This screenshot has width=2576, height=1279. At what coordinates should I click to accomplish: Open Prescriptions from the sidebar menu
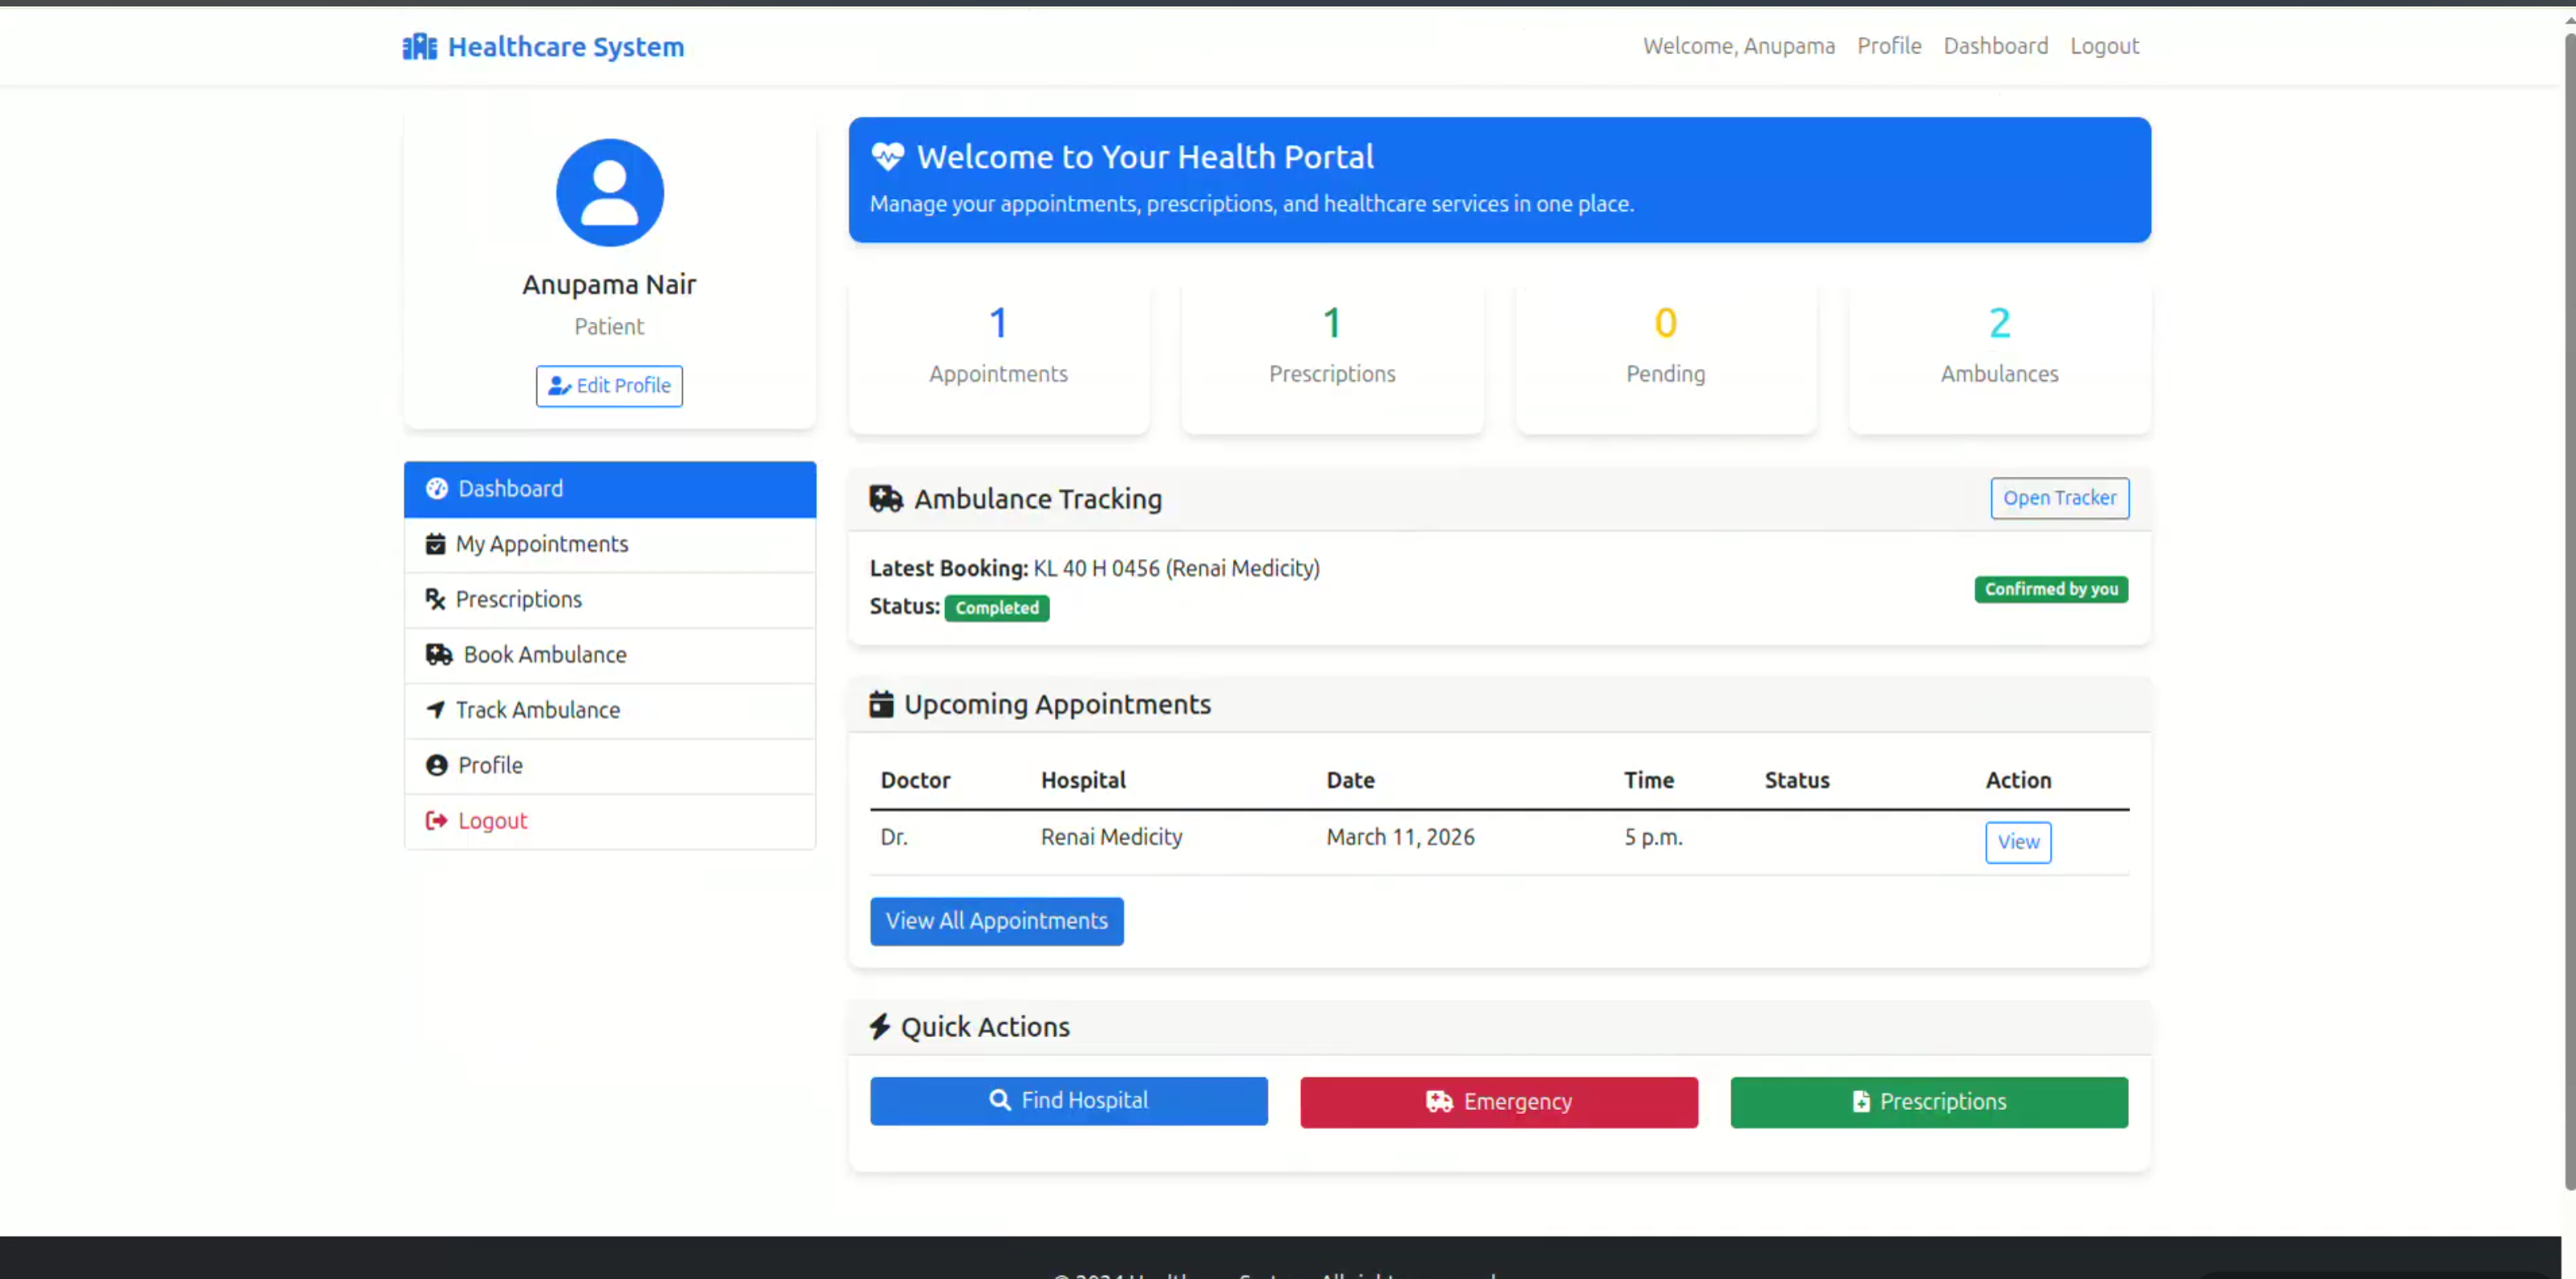point(609,600)
